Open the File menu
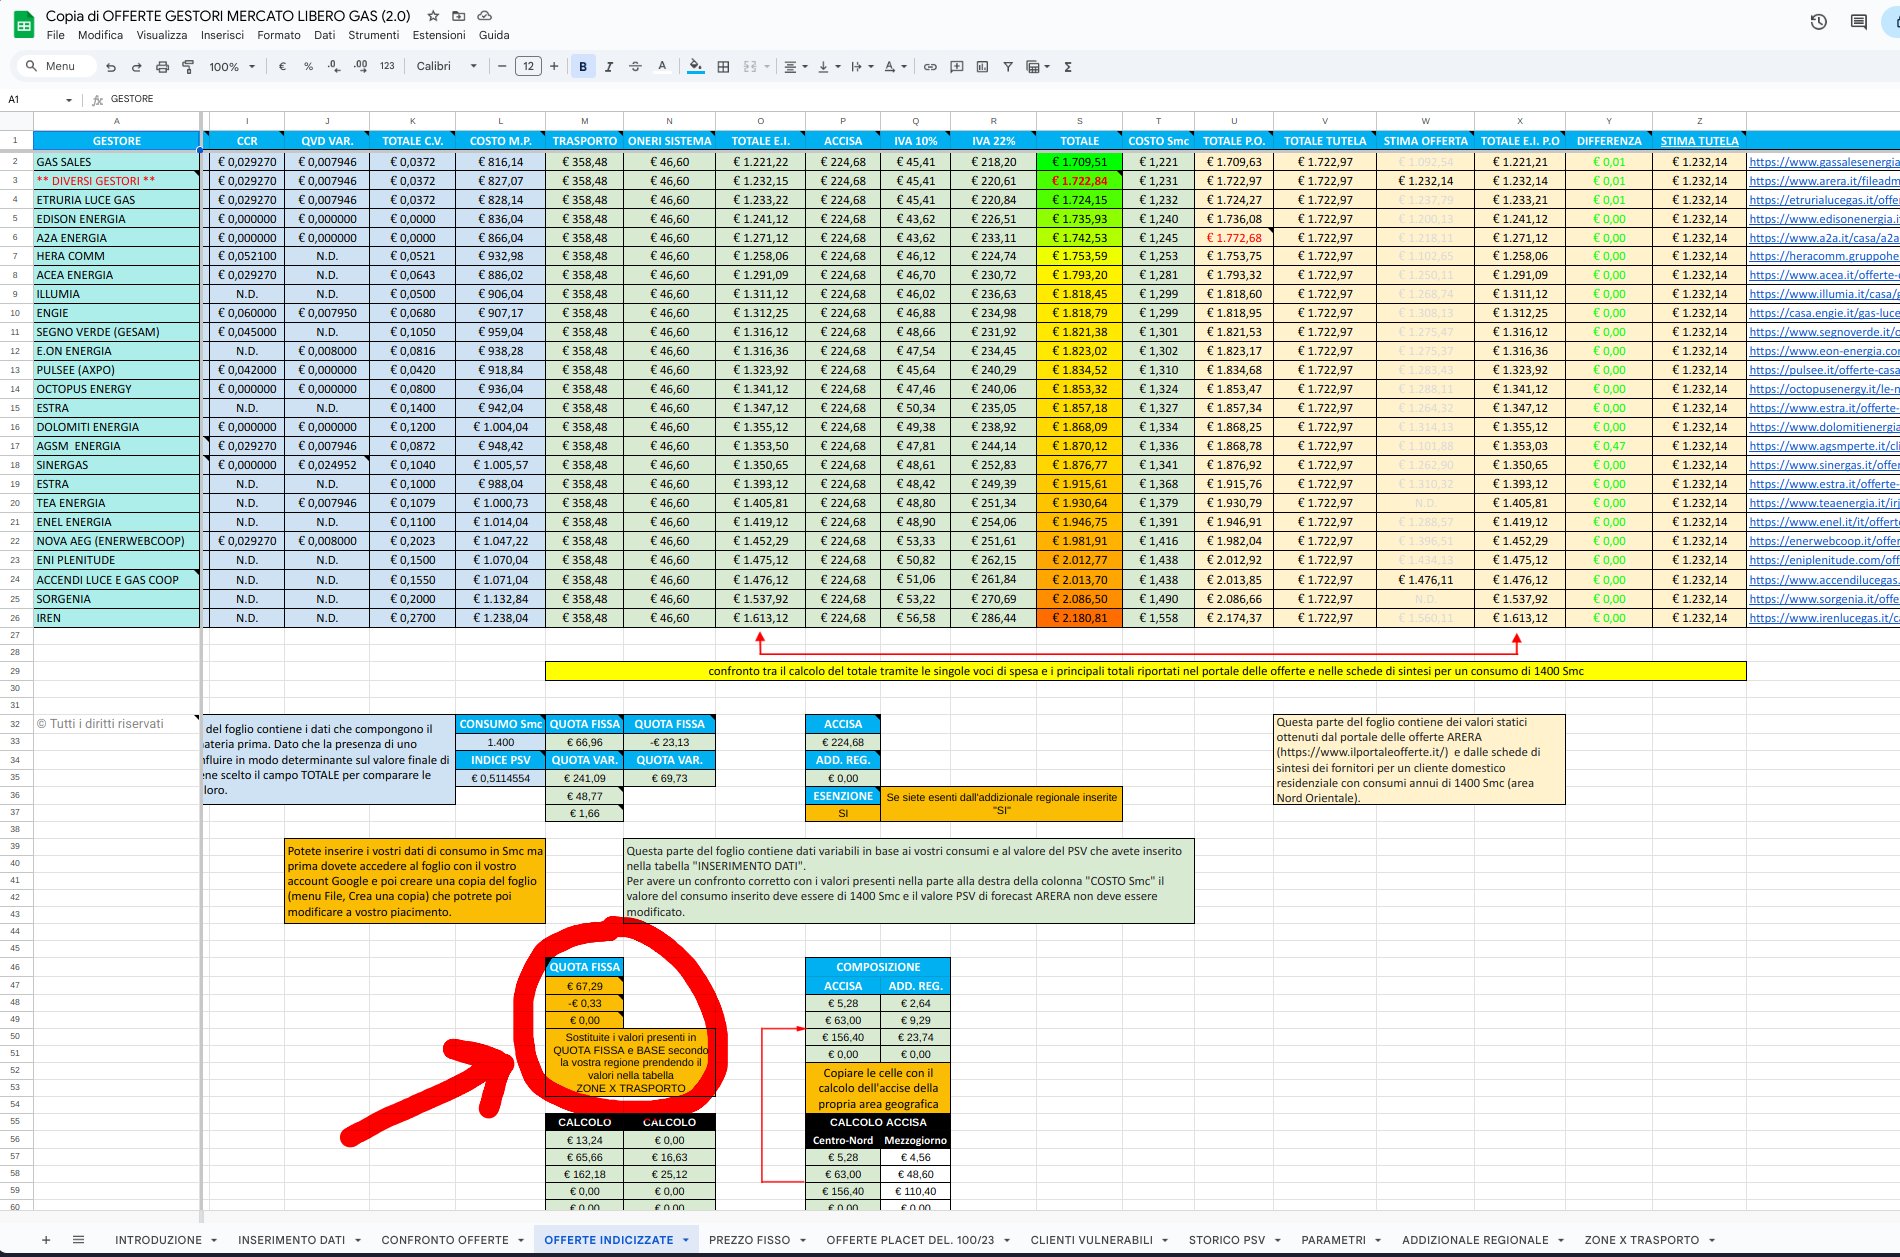 (56, 35)
